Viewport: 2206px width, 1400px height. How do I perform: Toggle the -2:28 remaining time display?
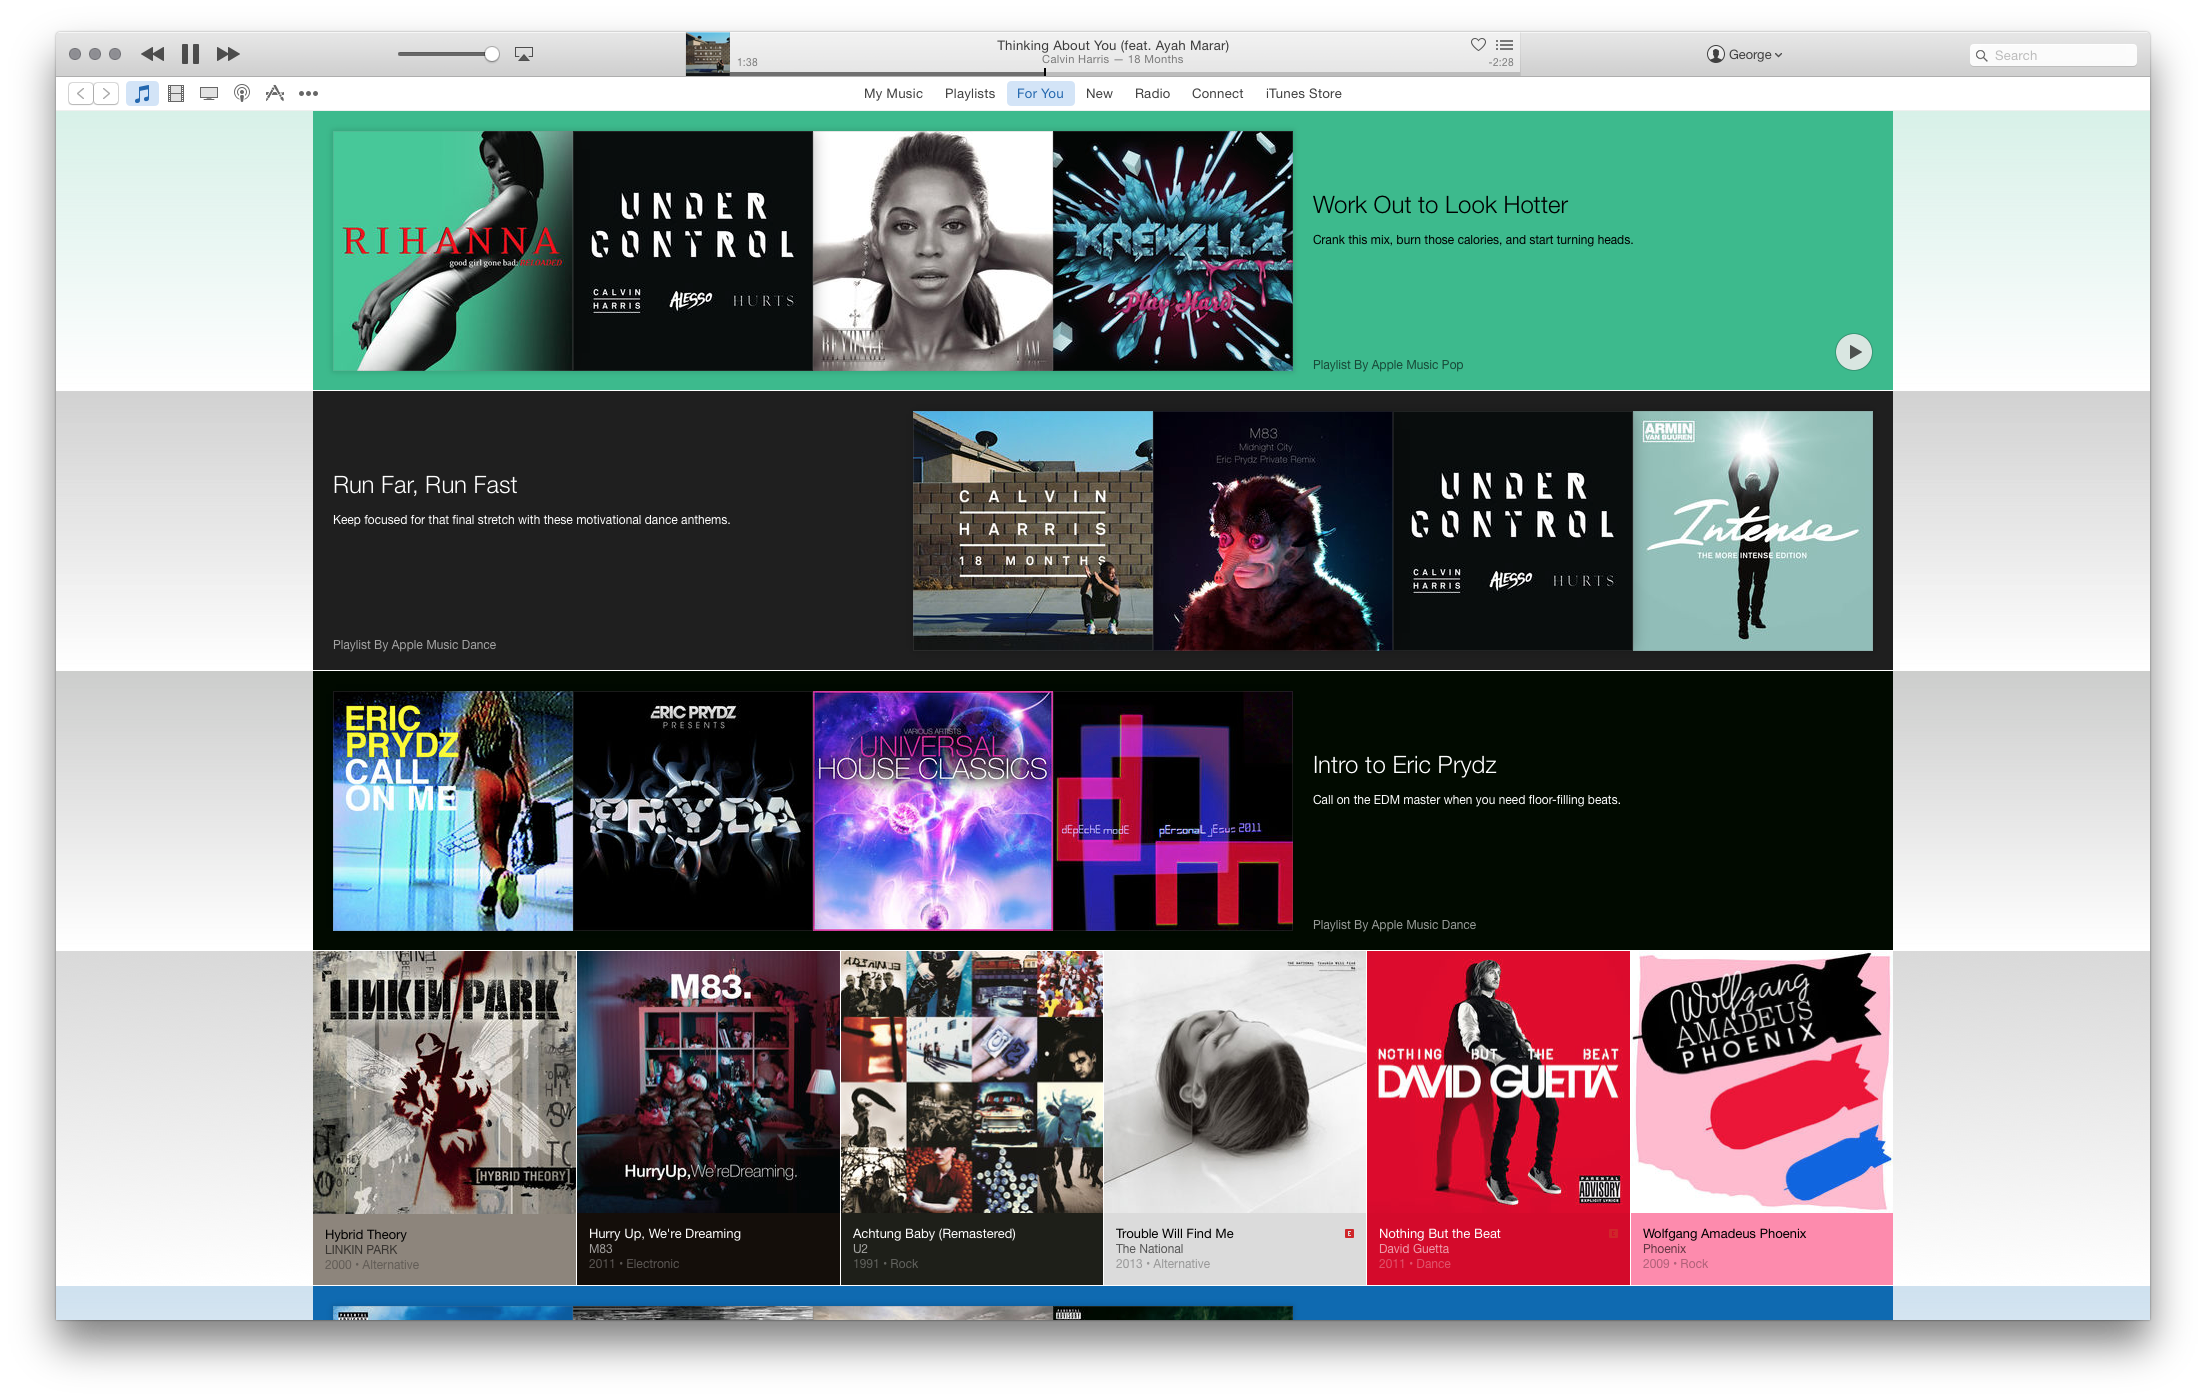[1500, 62]
